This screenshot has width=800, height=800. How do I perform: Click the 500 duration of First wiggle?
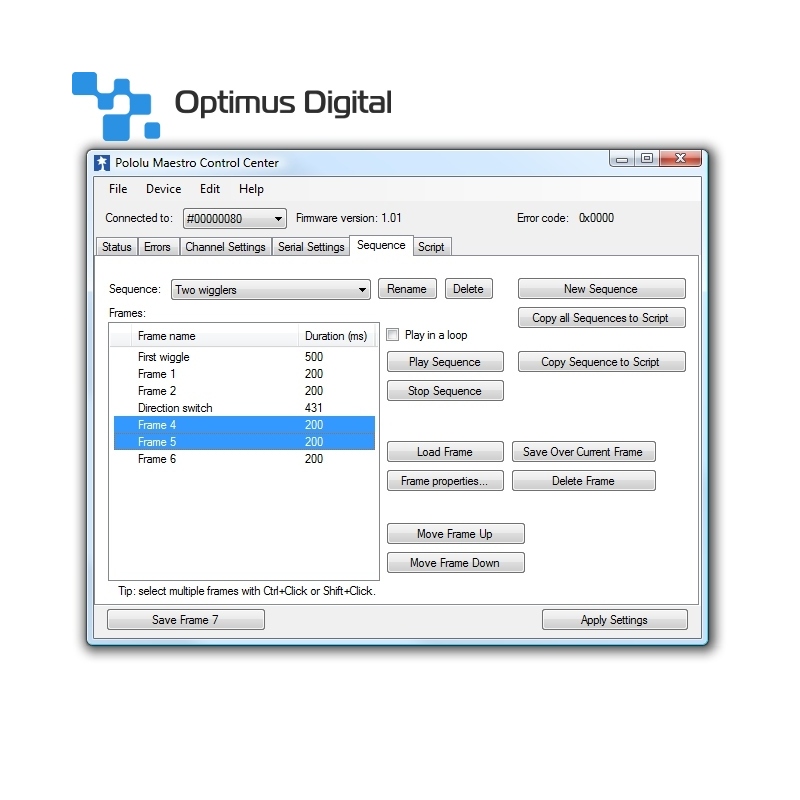coord(314,357)
